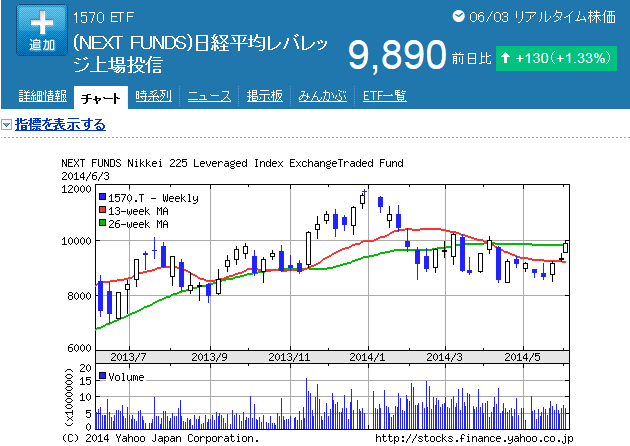This screenshot has width=630, height=446.
Task: Click the 1570 ETF code text
Action: (104, 17)
